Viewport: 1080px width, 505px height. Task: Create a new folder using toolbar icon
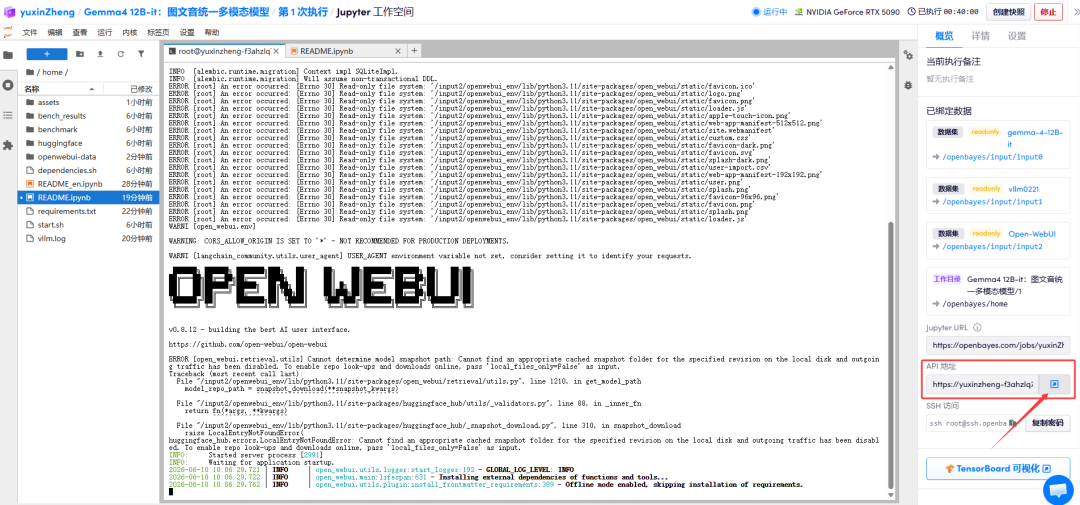[80, 54]
